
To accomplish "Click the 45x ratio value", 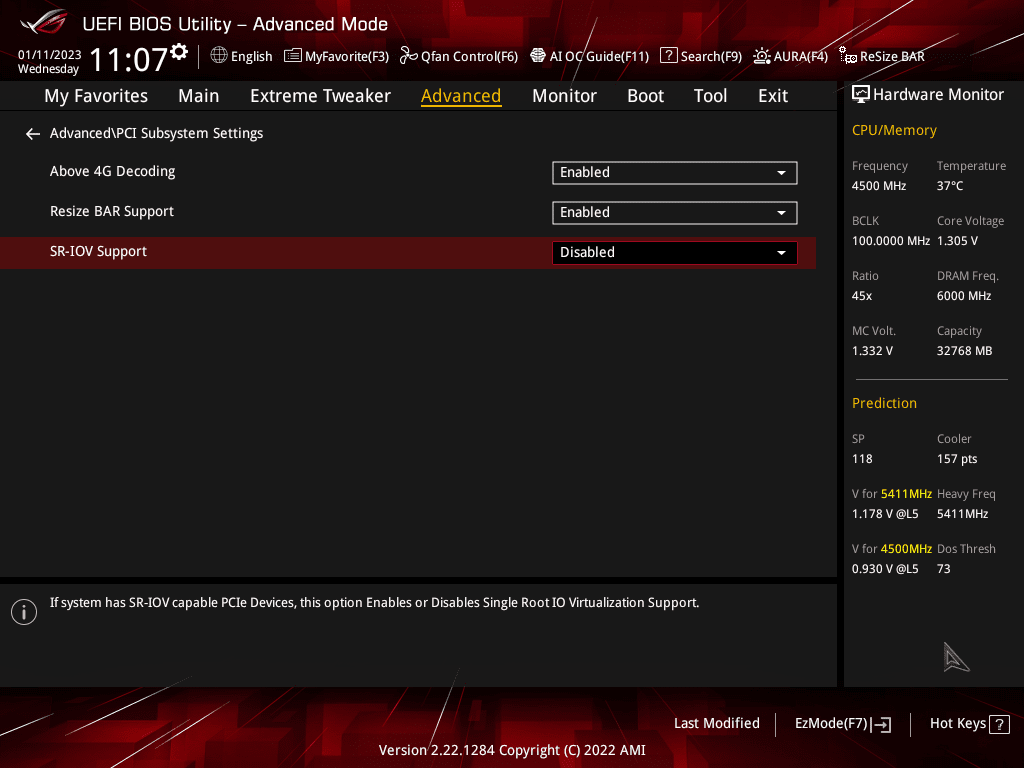I will (x=861, y=296).
